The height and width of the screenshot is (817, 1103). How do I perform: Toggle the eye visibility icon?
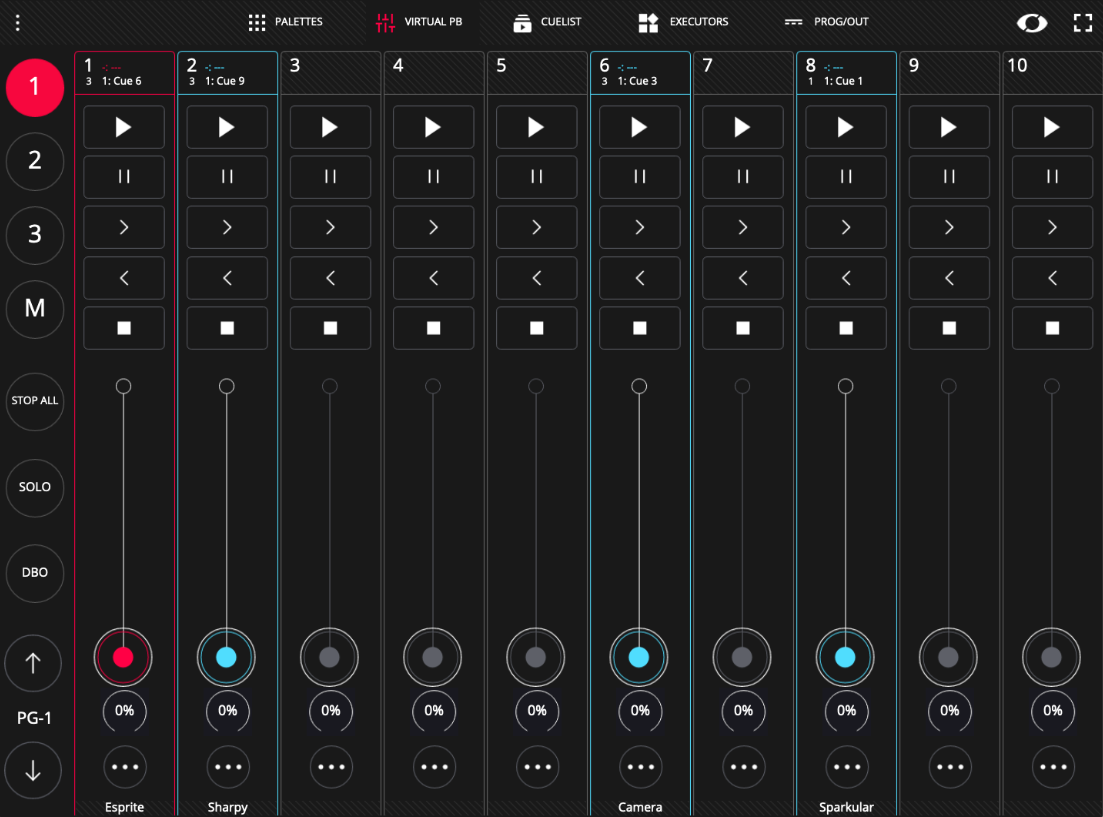tap(1031, 23)
